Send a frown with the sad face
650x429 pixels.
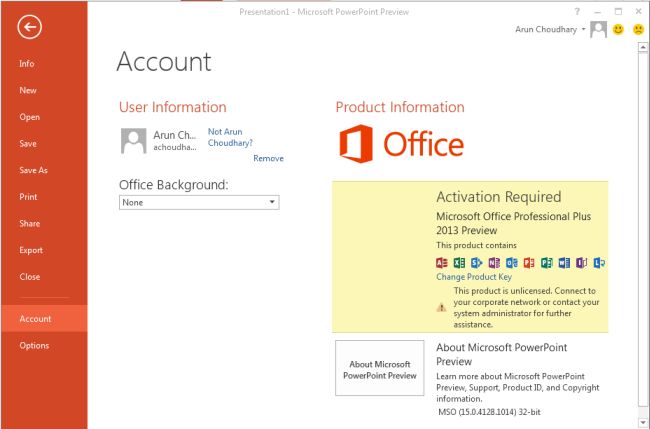coord(638,29)
